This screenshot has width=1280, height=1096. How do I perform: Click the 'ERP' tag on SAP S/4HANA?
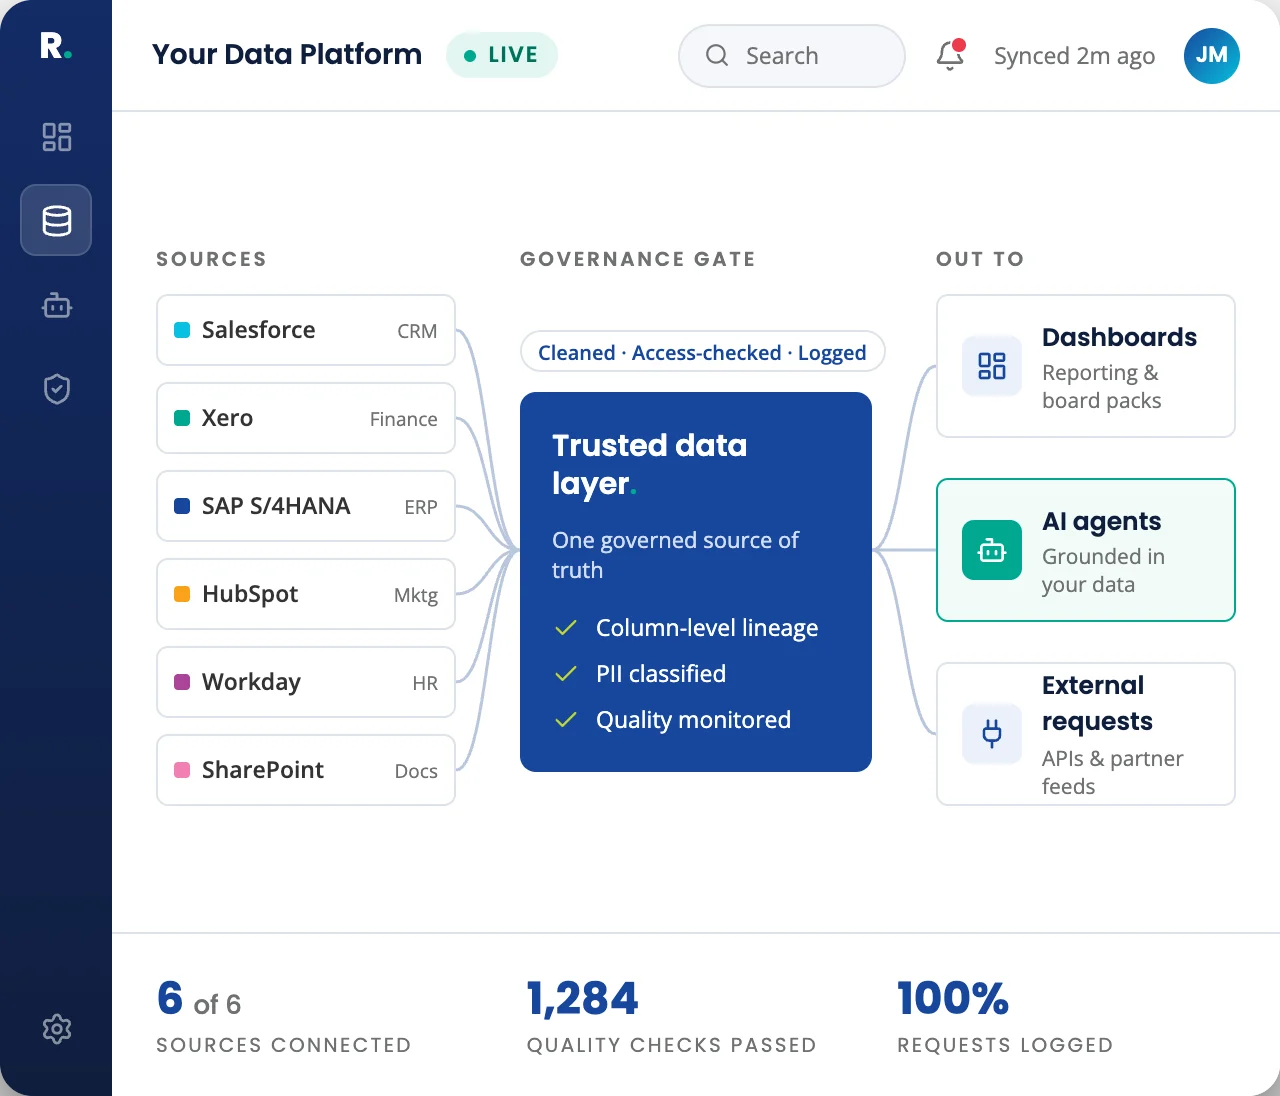tap(421, 507)
